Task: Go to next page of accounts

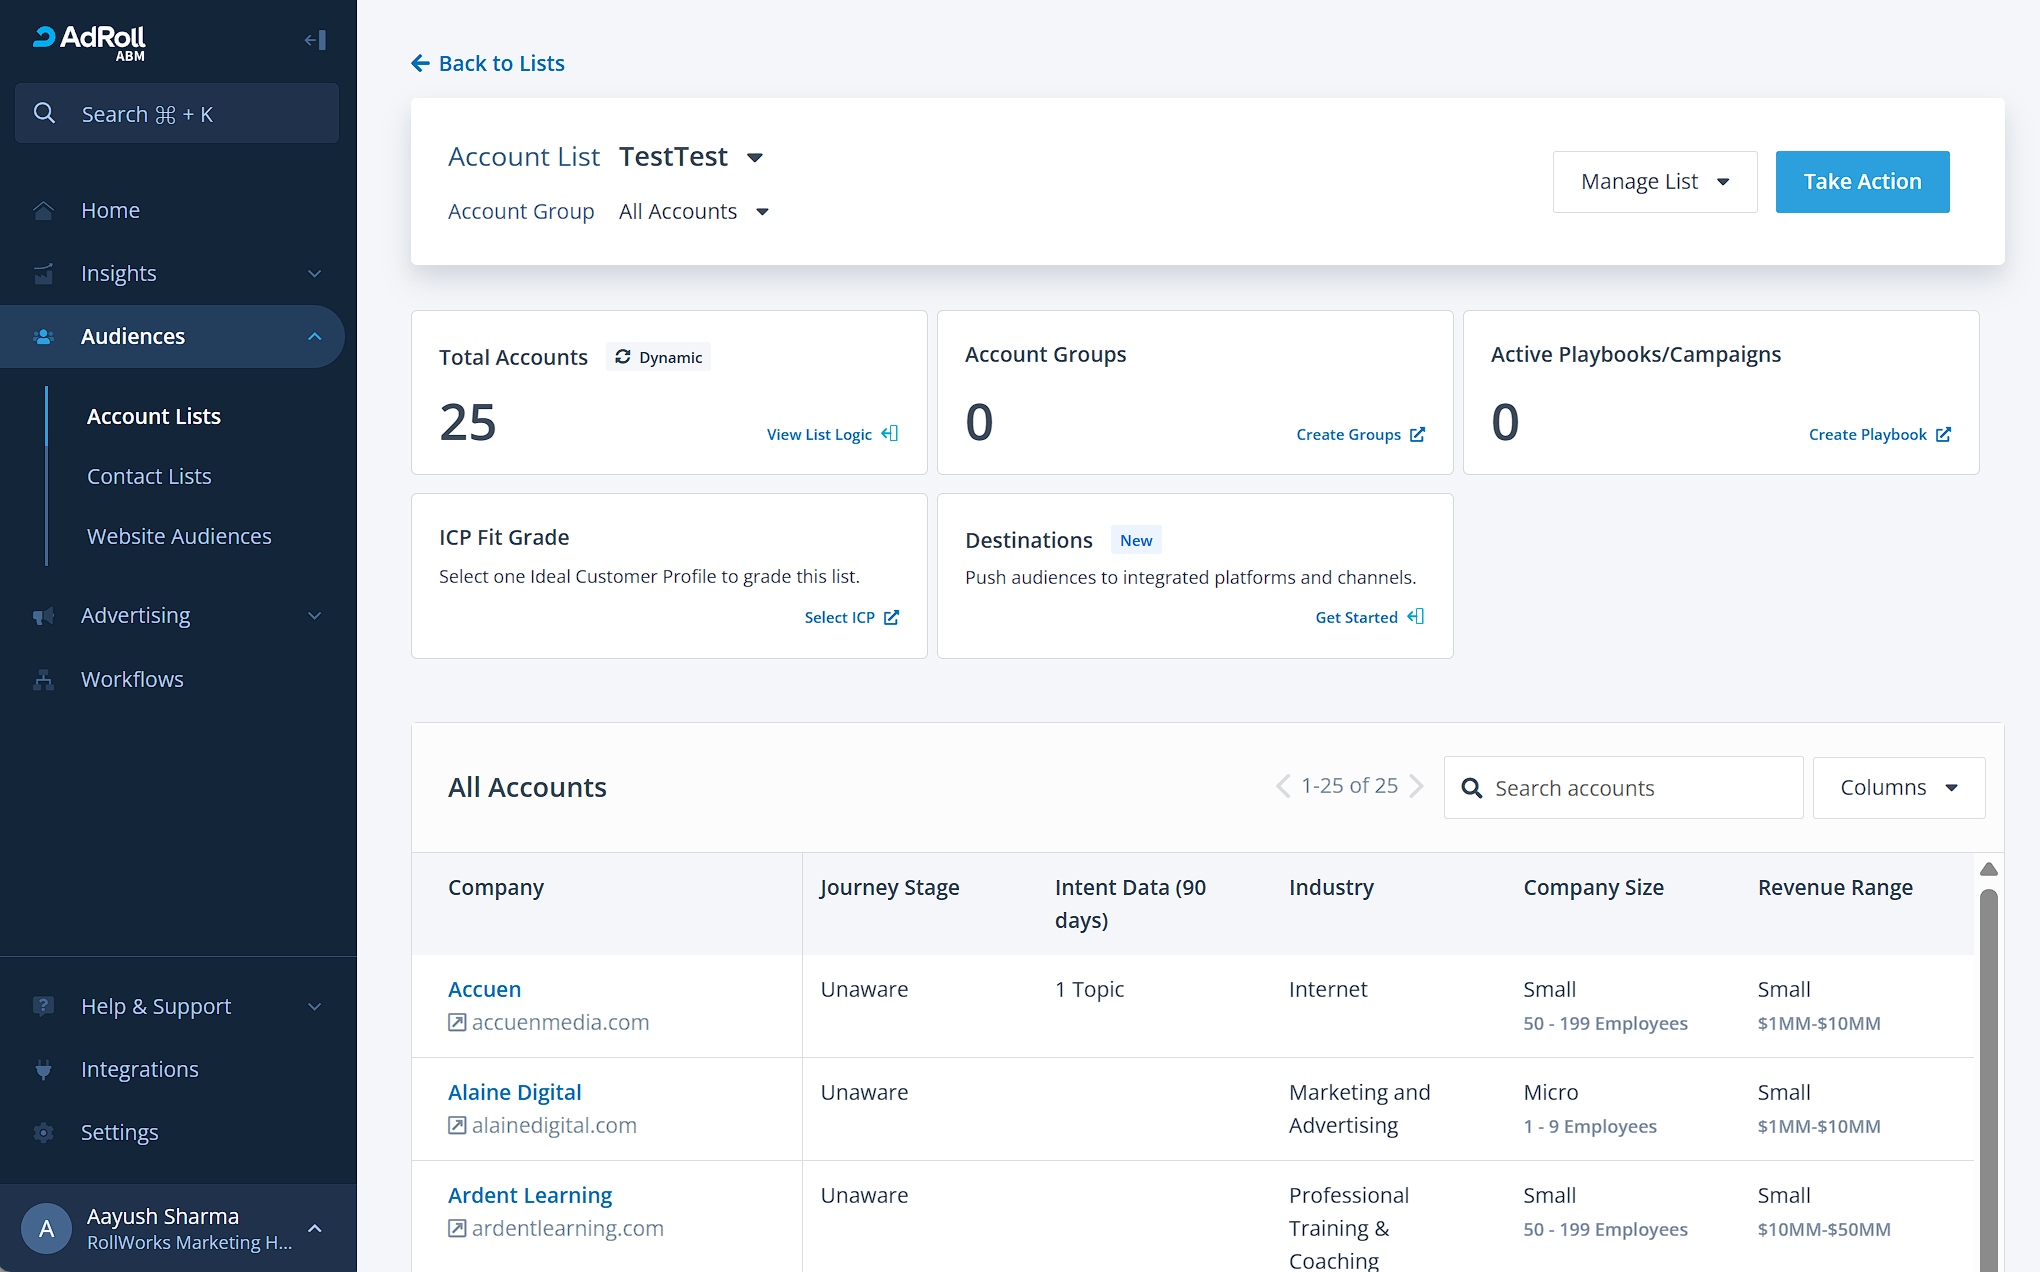Action: pos(1416,786)
